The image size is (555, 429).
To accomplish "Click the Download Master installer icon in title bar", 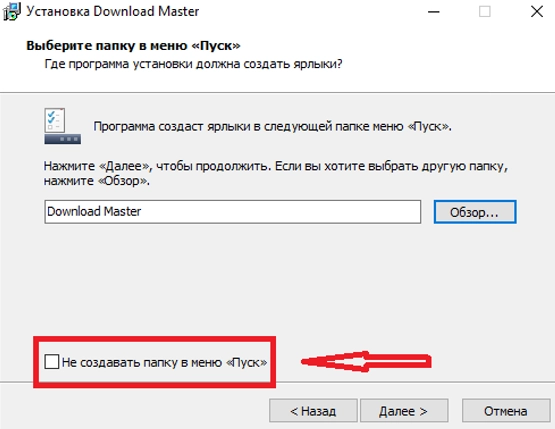I will click(12, 11).
